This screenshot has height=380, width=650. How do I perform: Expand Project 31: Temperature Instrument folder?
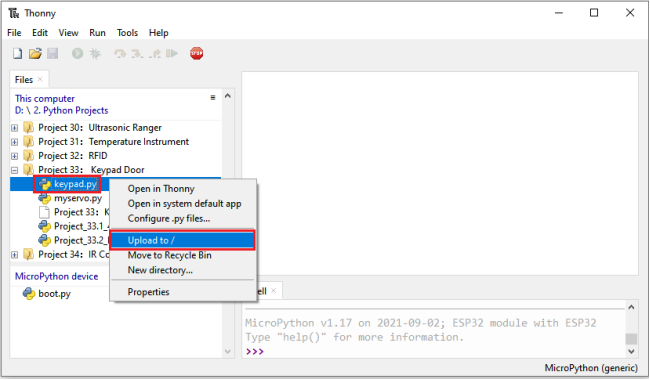15,142
